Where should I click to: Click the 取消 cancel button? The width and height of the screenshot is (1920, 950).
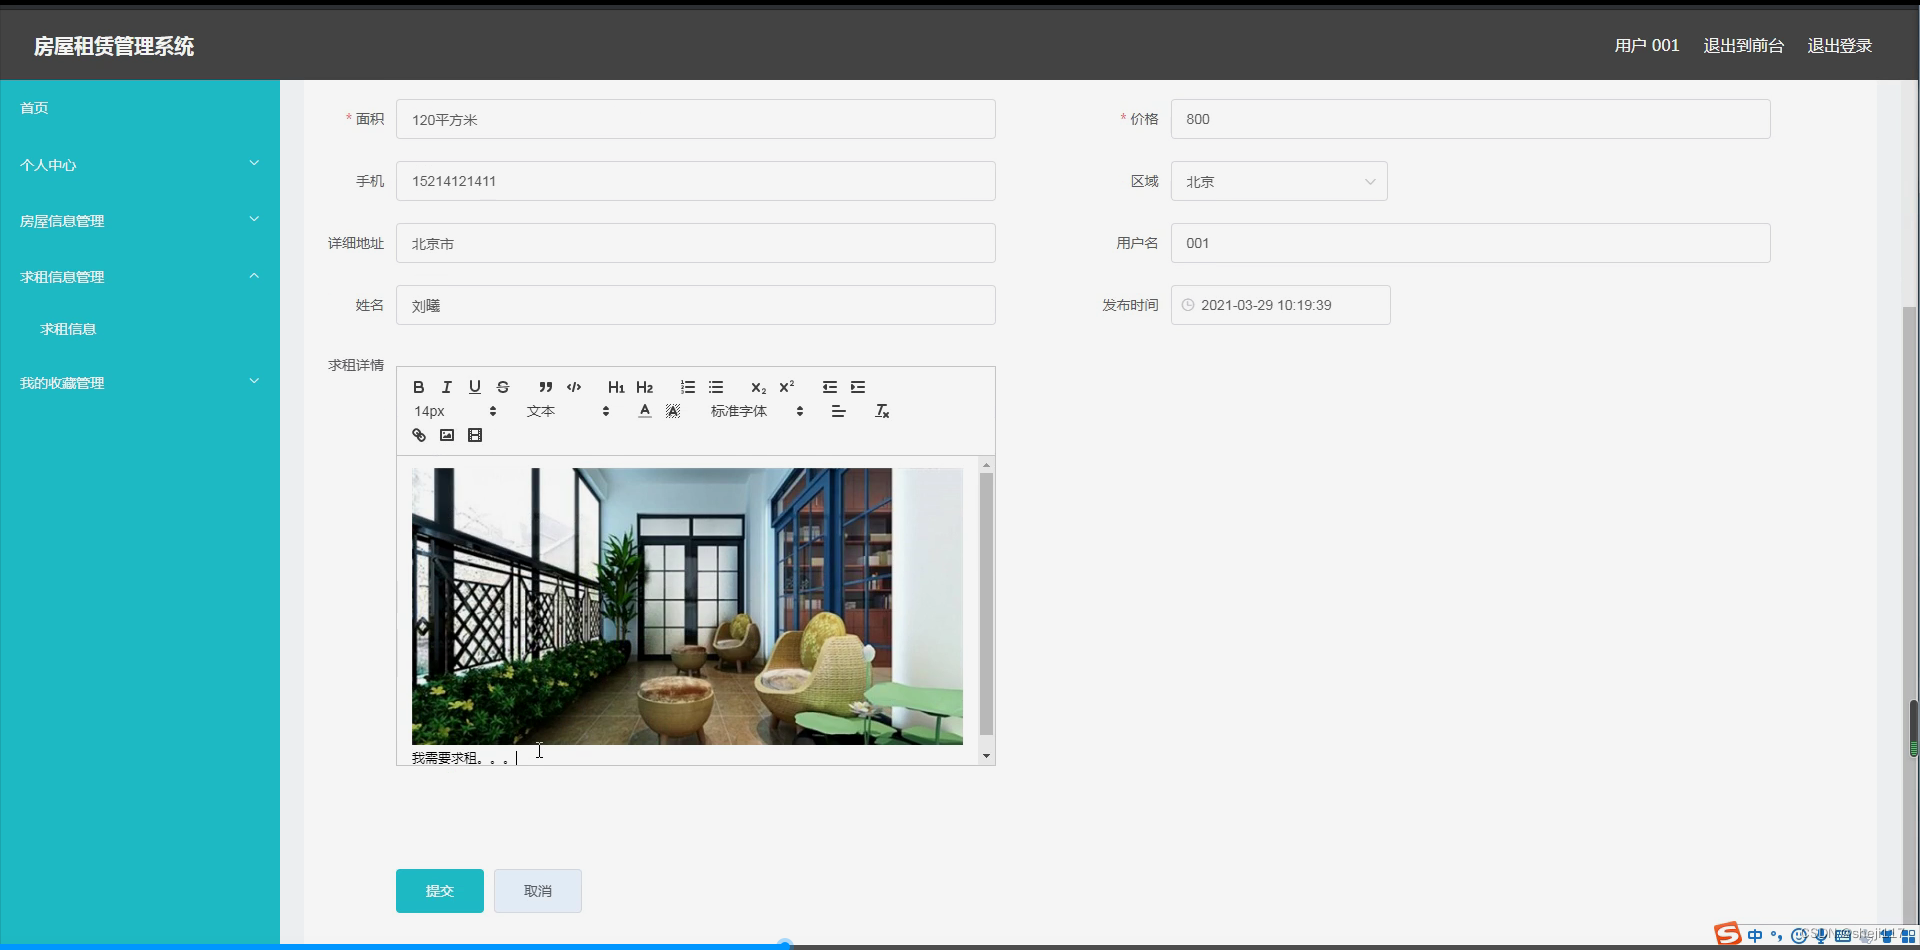point(537,890)
